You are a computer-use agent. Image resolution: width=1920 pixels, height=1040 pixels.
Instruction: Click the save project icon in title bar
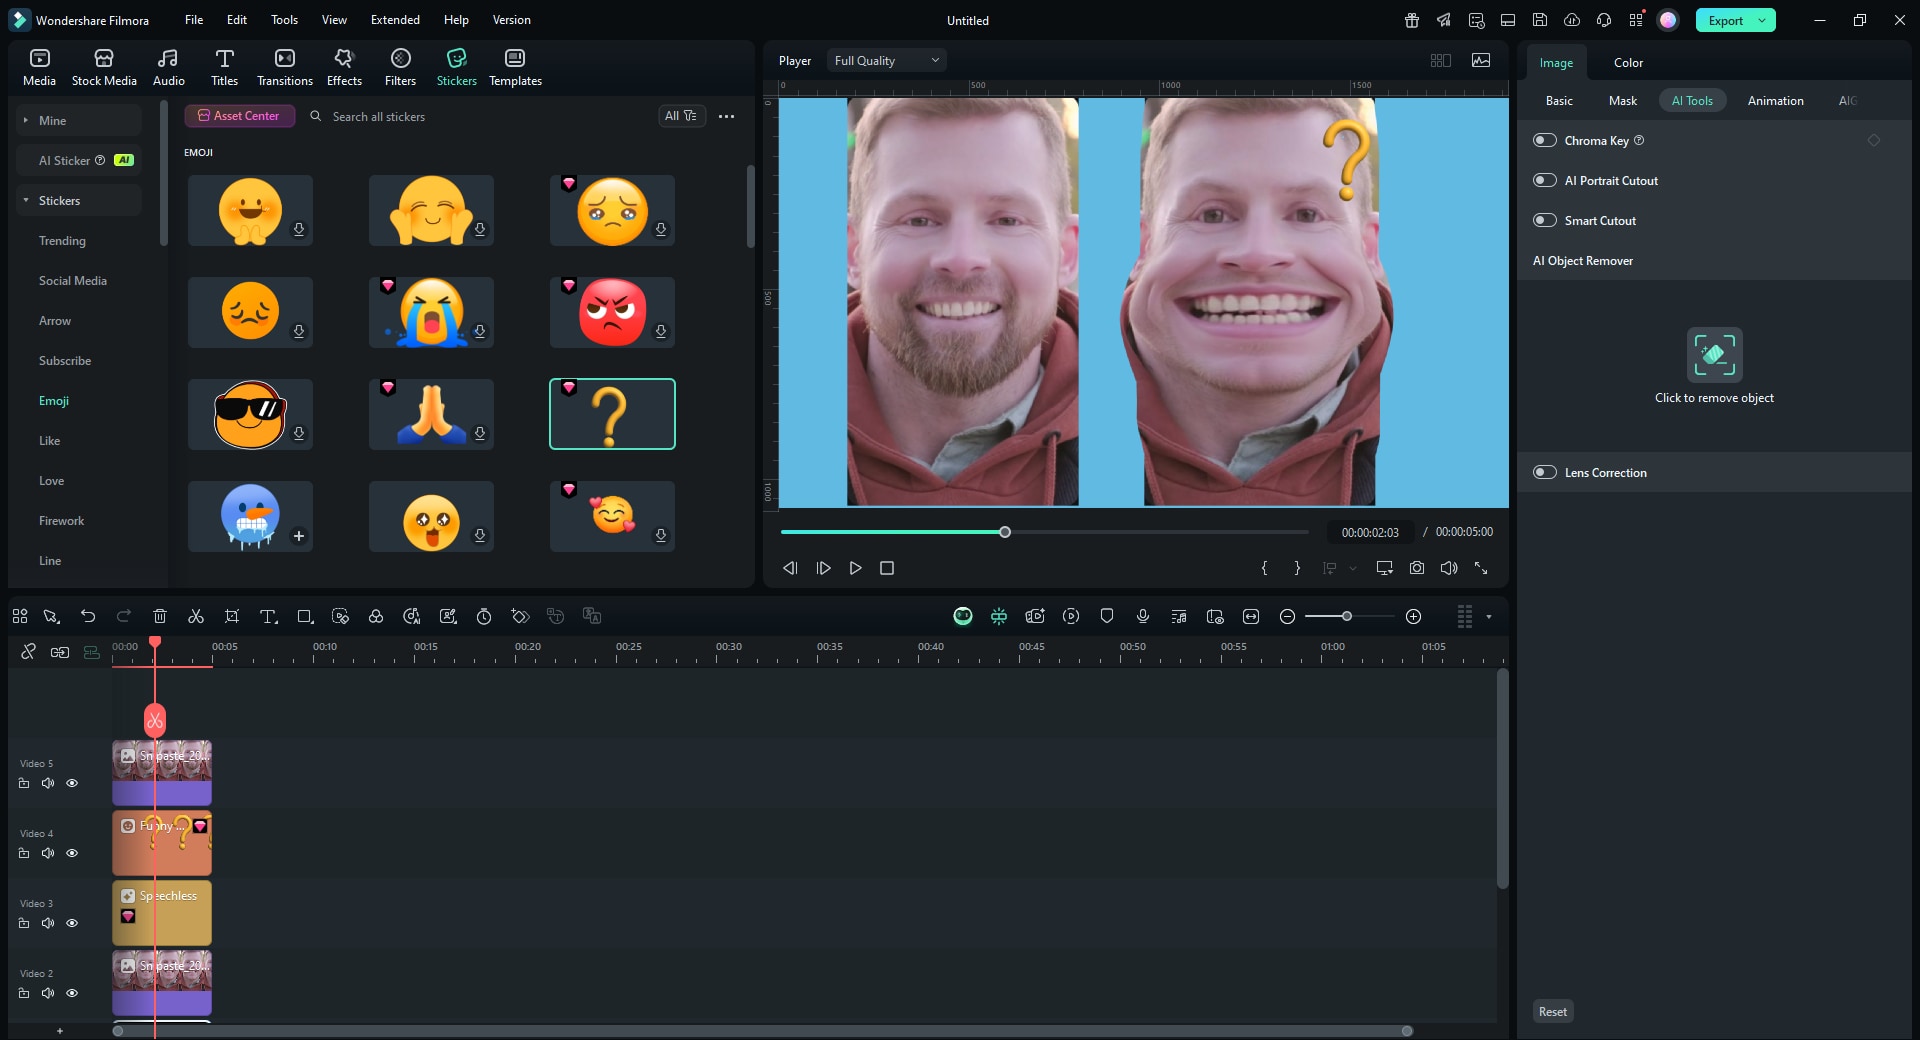1540,20
